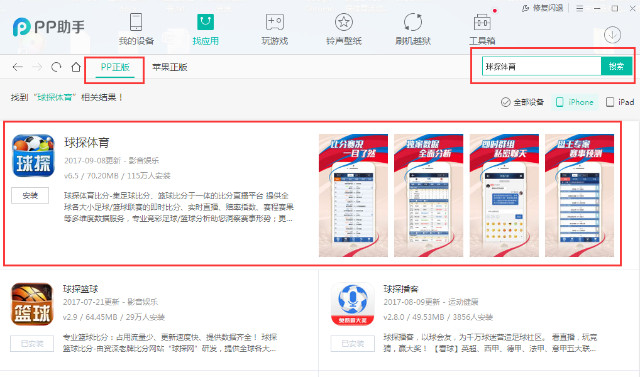This screenshot has width=640, height=377.
Task: Click the green 搜索 search button
Action: coord(616,66)
